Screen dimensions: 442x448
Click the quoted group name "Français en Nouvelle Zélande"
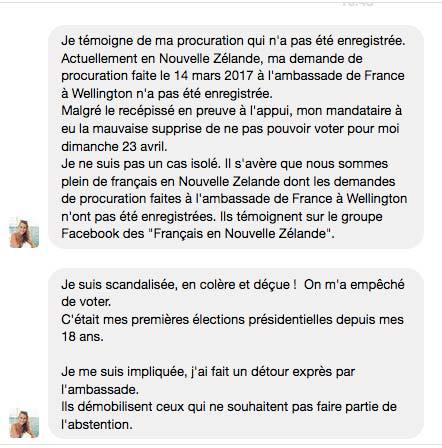239,233
